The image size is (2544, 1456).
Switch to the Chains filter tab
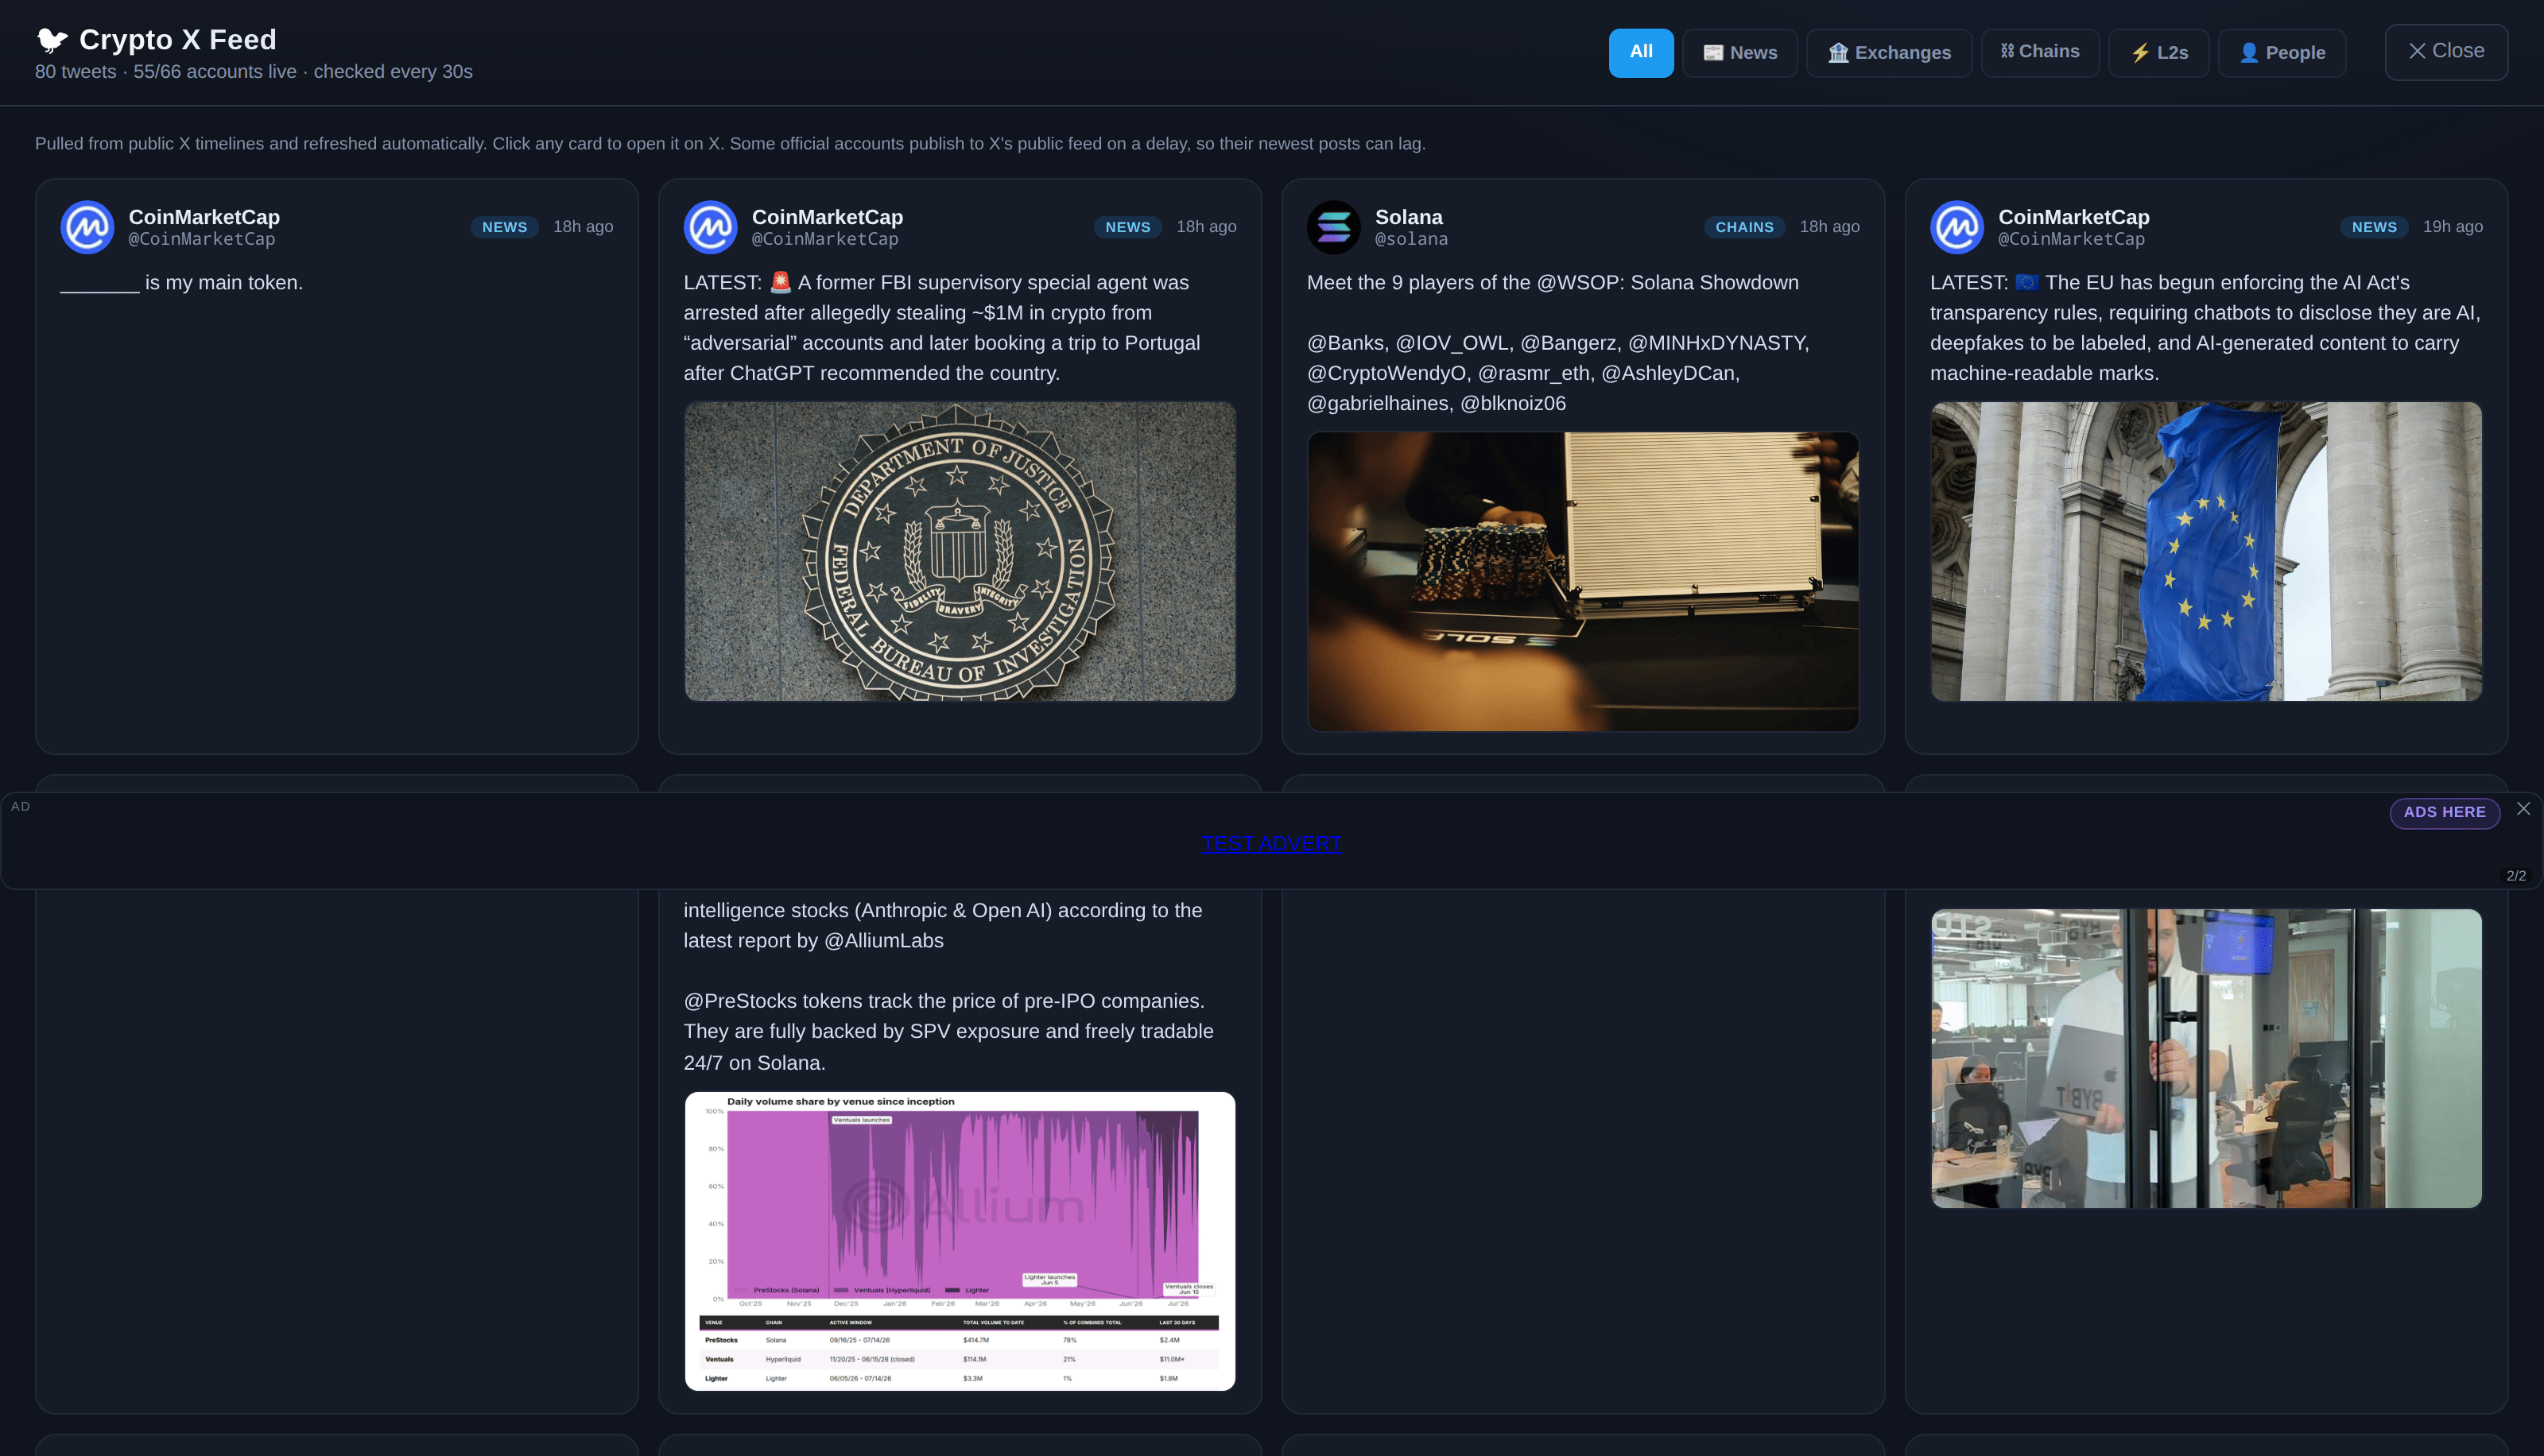click(x=2039, y=52)
